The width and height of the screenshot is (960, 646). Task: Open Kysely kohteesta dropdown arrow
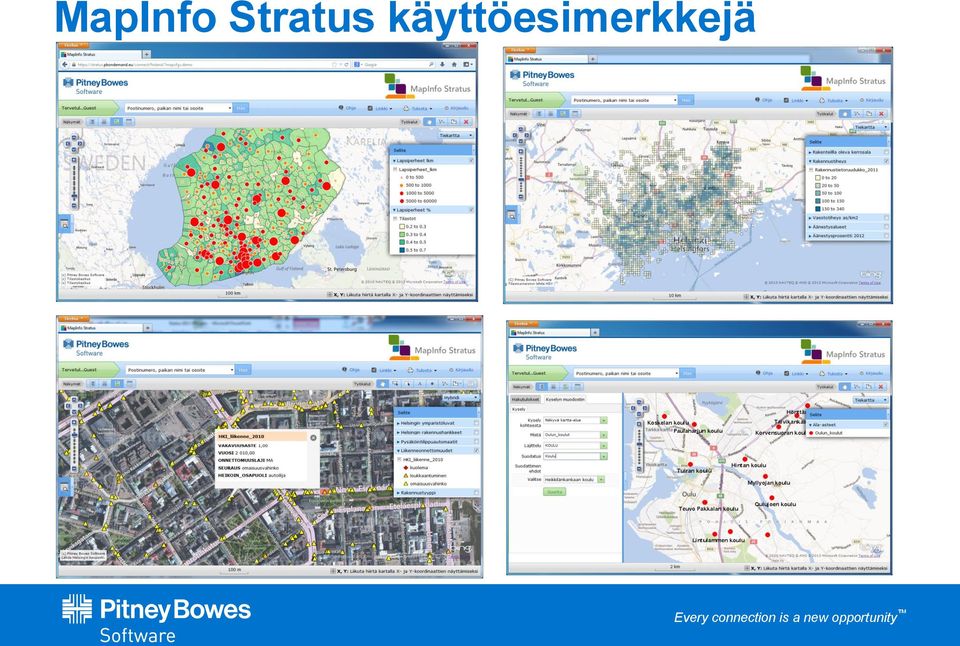click(x=604, y=421)
